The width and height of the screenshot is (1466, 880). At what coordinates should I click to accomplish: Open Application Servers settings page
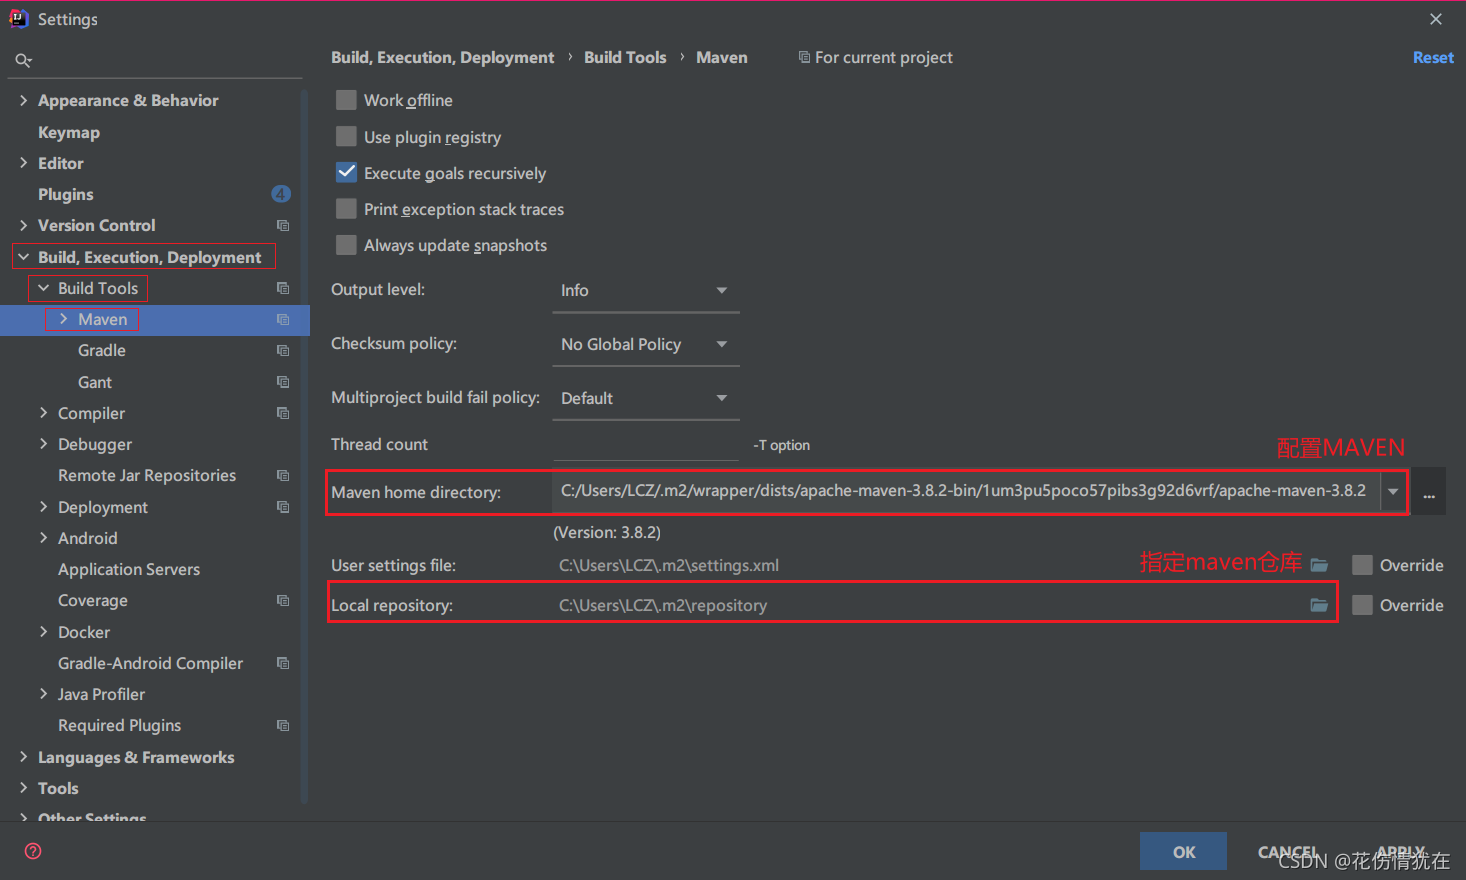129,569
